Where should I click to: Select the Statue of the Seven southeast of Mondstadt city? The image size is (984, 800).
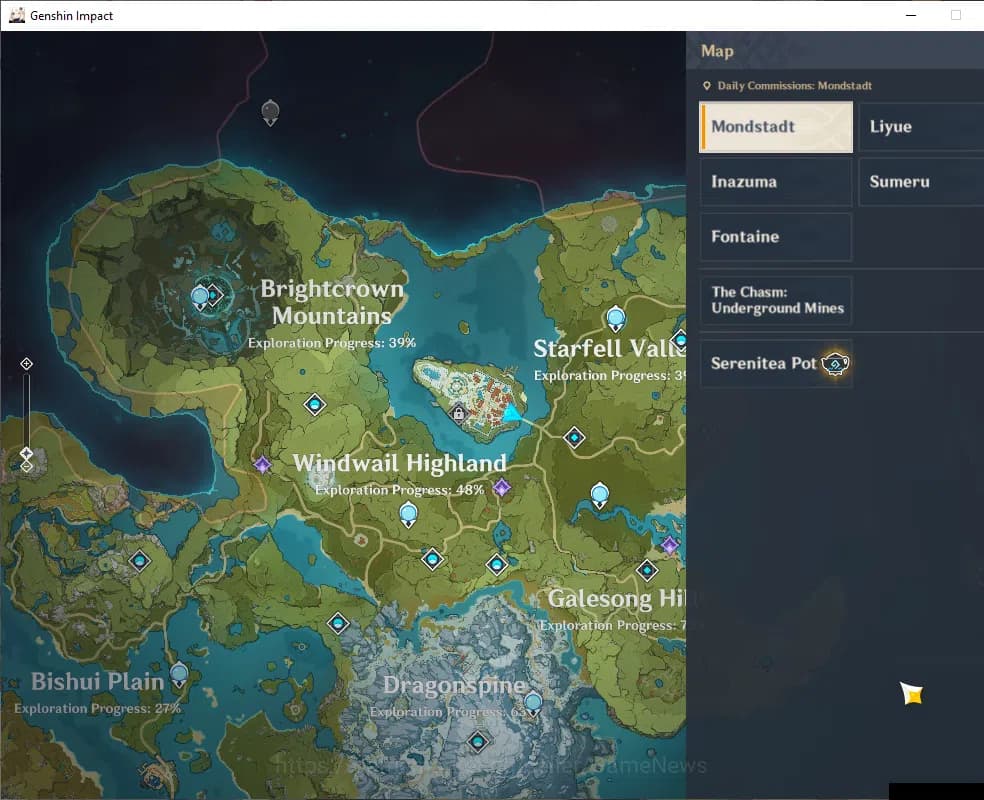tap(600, 495)
